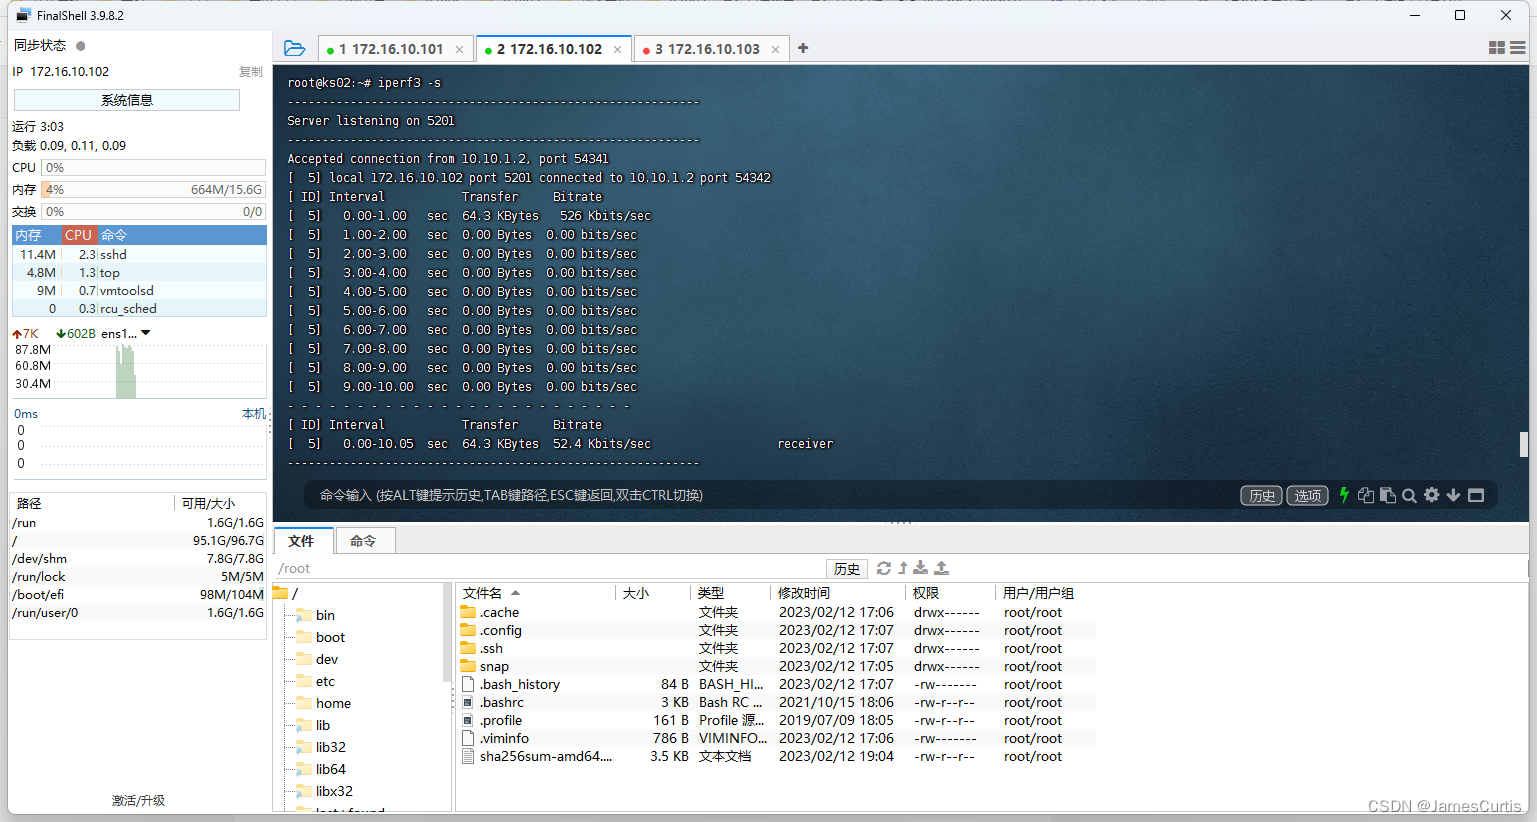This screenshot has height=822, width=1537.
Task: Click the /root path field
Action: coord(550,568)
